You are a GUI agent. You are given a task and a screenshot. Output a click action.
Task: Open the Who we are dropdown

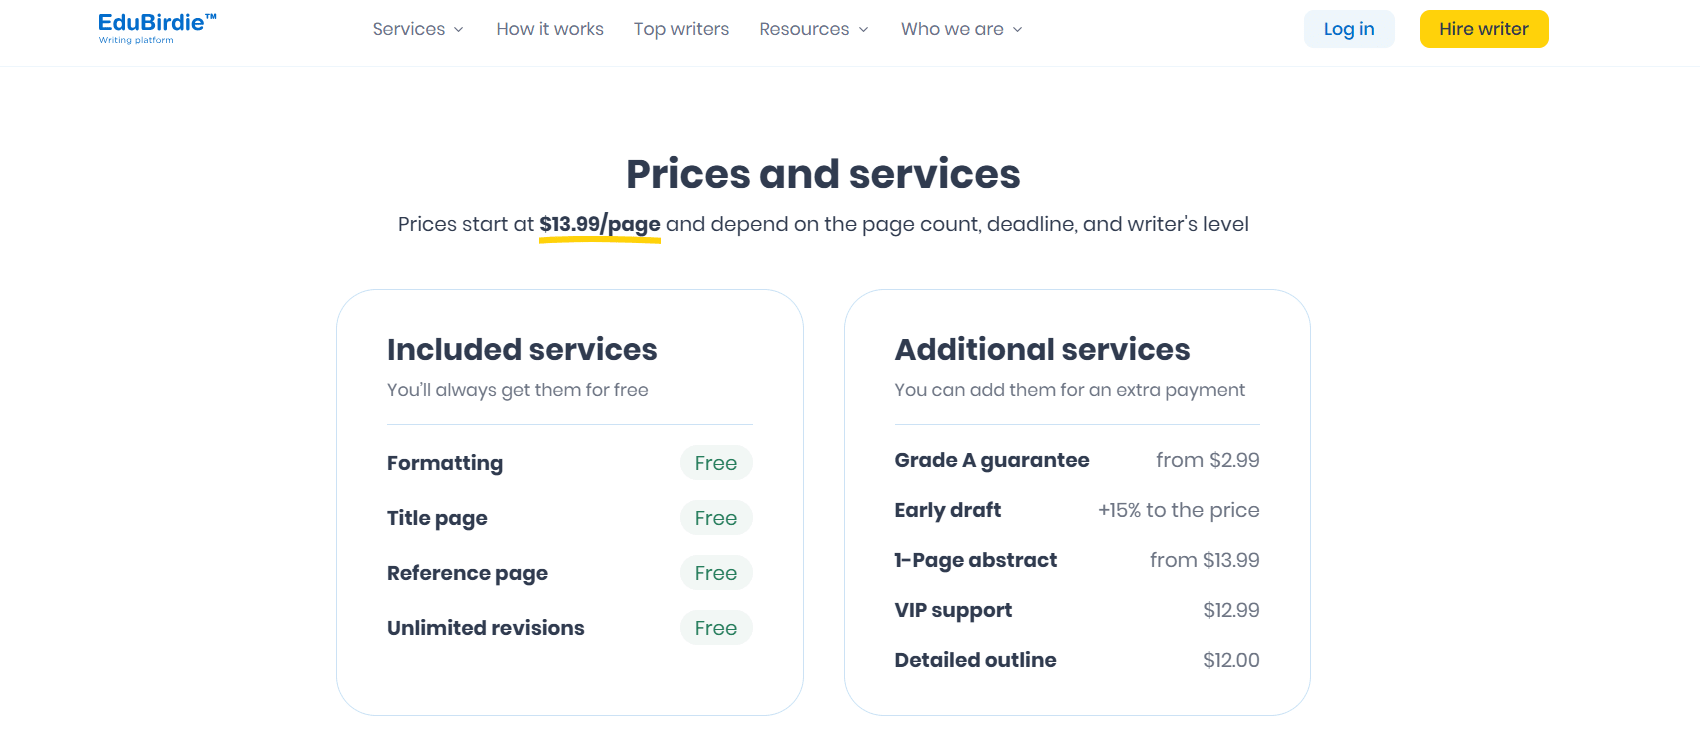tap(961, 29)
